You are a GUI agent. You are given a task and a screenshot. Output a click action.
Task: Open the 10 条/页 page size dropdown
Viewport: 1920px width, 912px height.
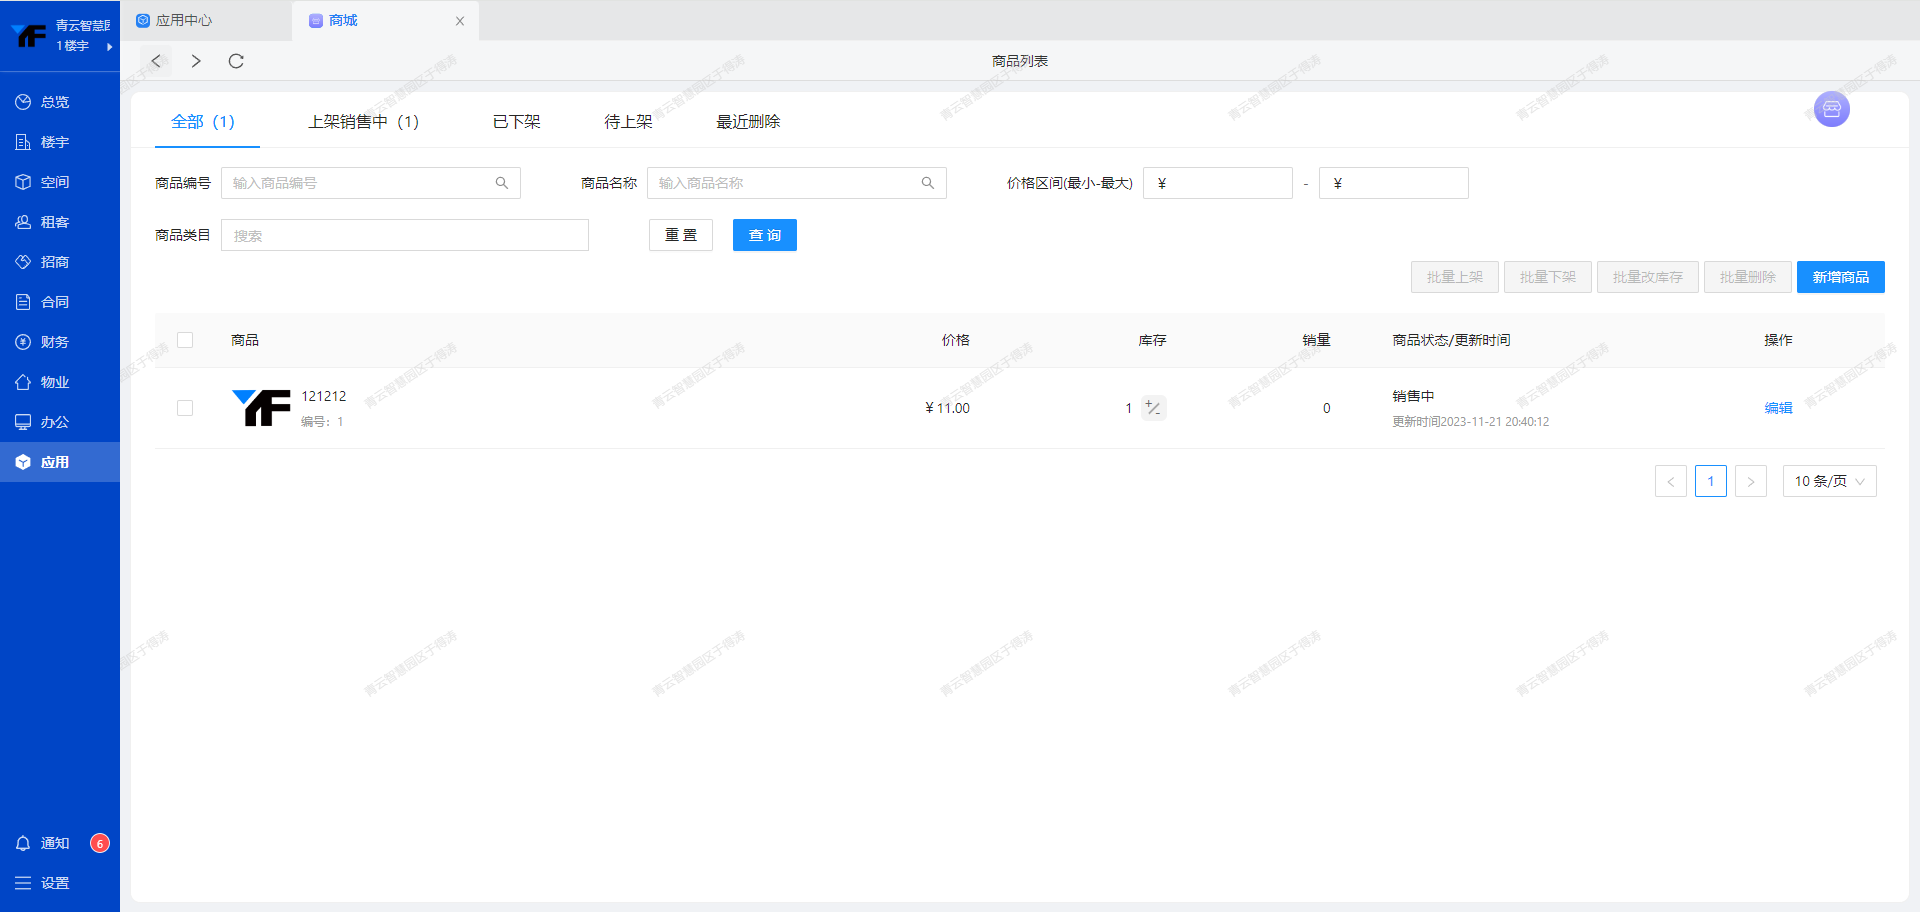(x=1829, y=481)
